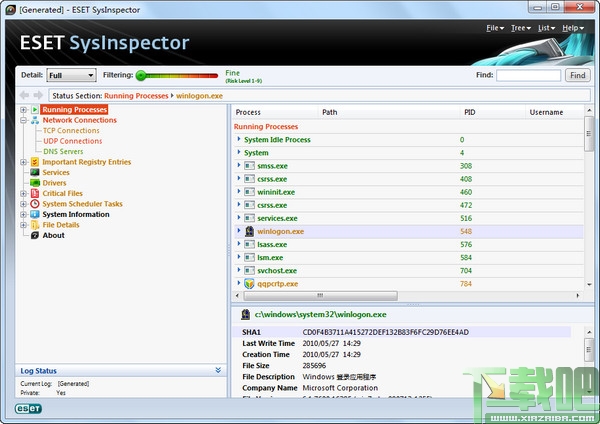Click the File Details icon
Screen dimensions: 600x424
pos(35,225)
